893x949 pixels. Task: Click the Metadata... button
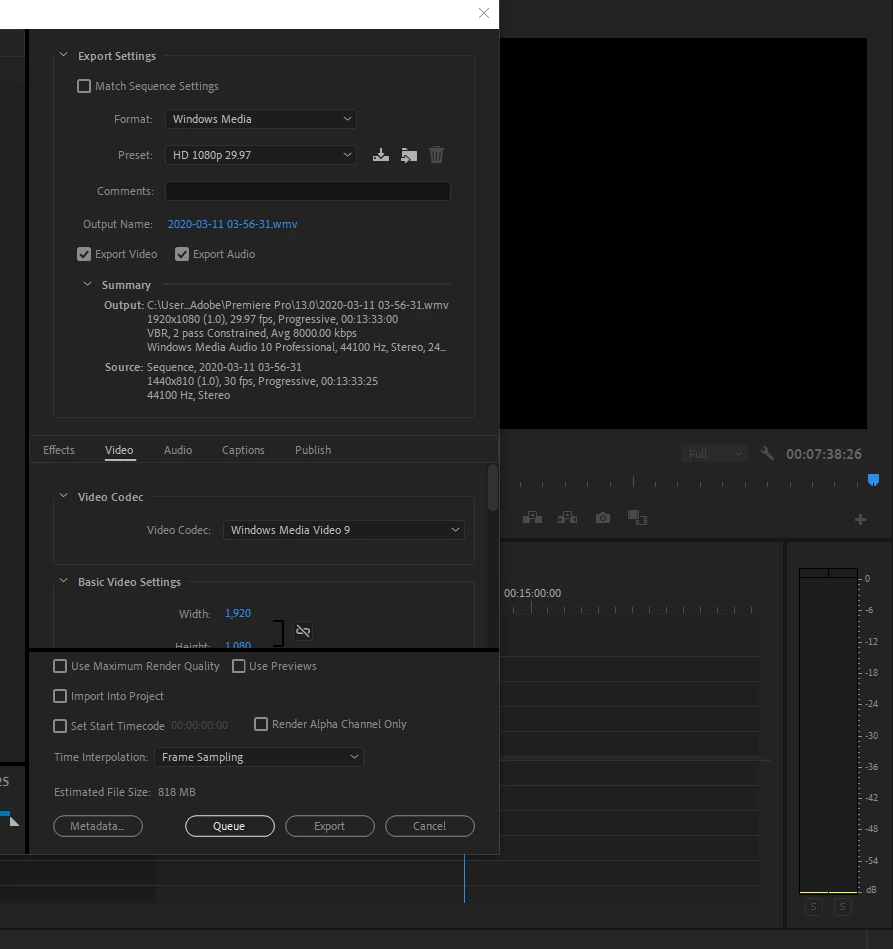click(98, 826)
